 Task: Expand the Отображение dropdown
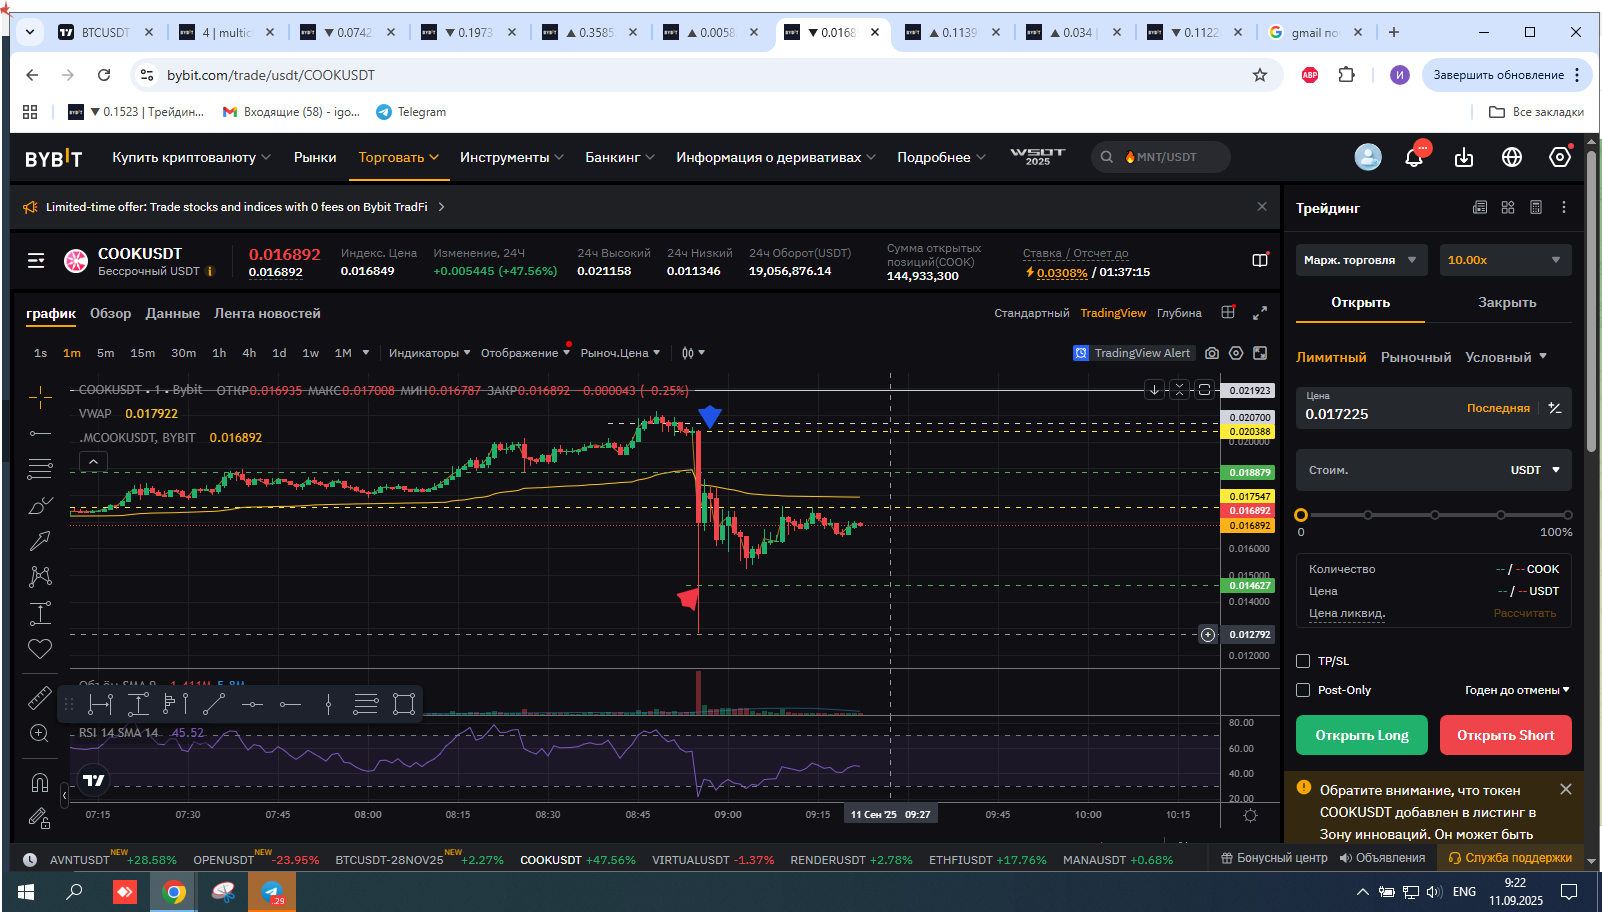point(525,353)
